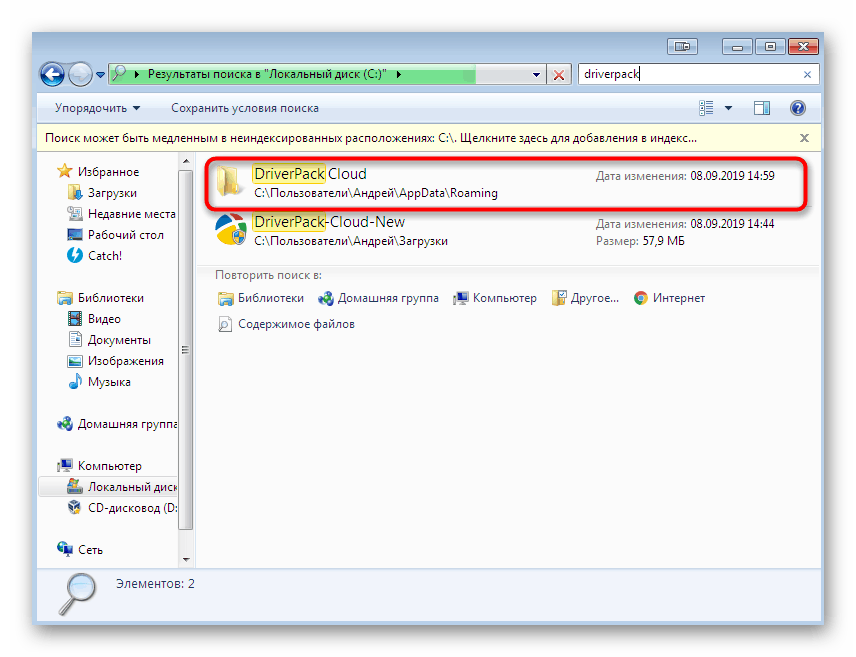Open Рабочий стол in favorites
This screenshot has width=856, height=657.
(x=126, y=235)
